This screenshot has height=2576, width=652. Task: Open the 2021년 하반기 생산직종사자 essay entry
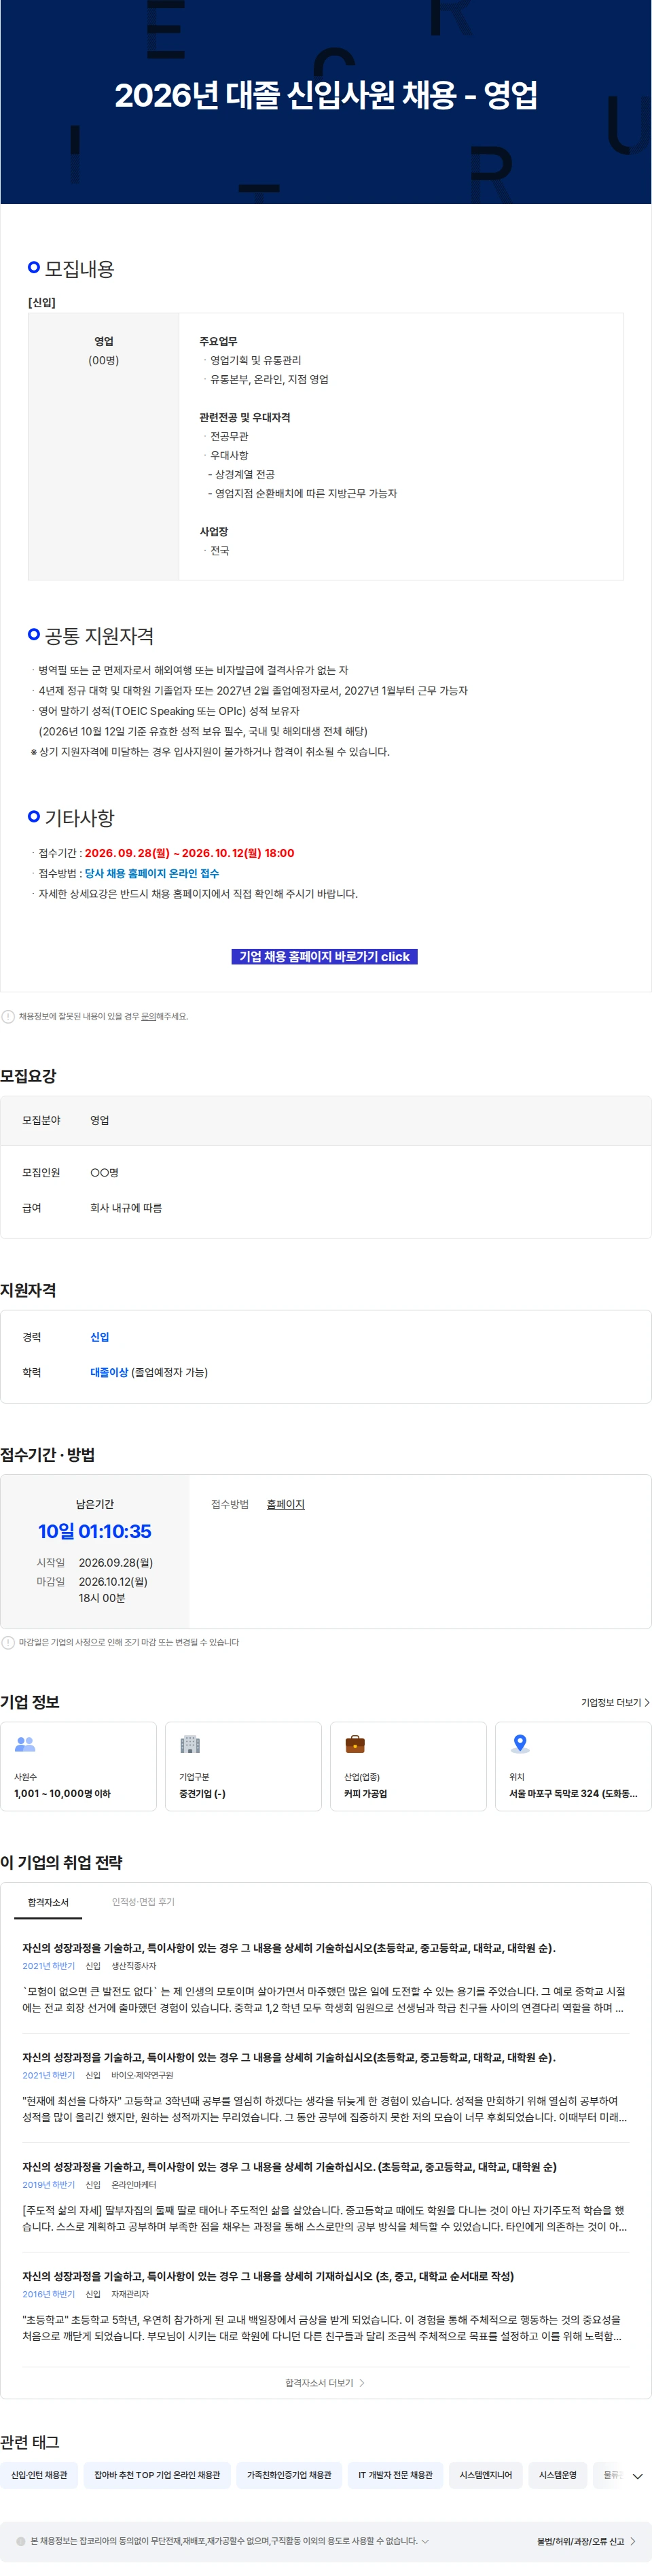pyautogui.click(x=326, y=1979)
